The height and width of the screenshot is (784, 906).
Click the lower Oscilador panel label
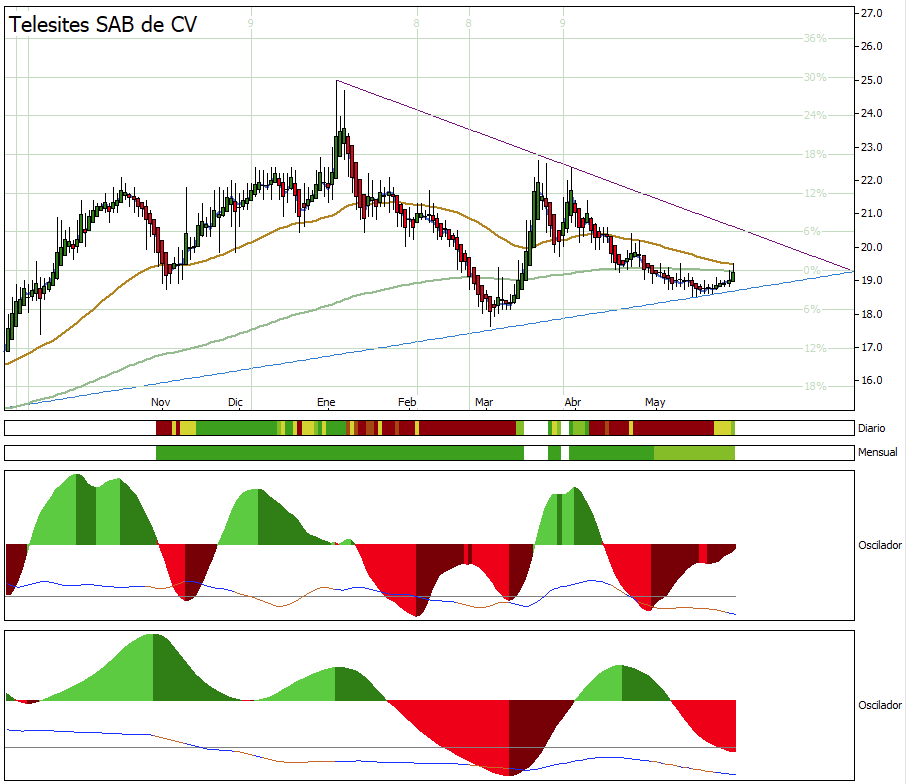880,705
